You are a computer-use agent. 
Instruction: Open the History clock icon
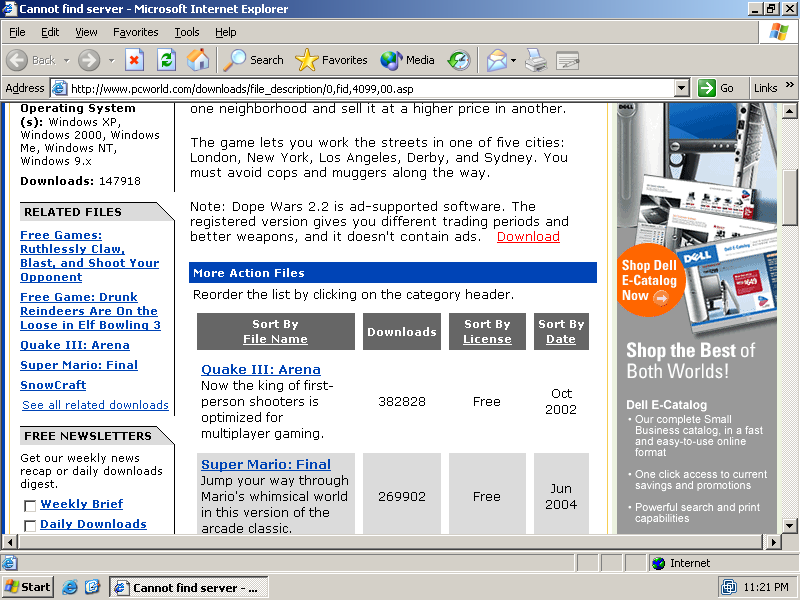pos(459,60)
